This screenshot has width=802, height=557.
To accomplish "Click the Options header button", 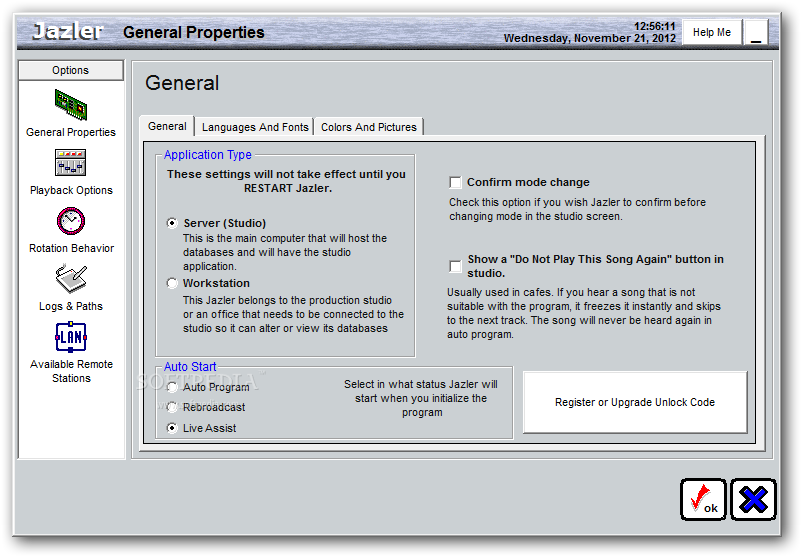I will 71,70.
